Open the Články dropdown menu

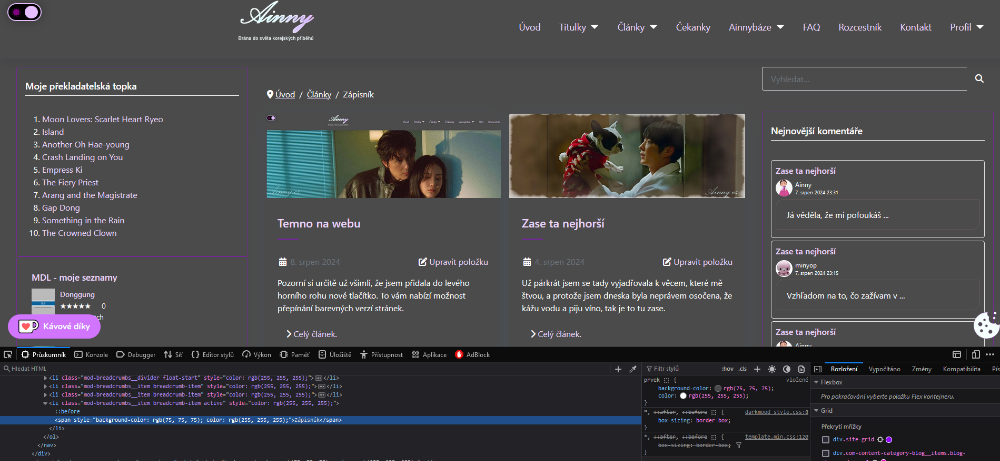tap(637, 27)
